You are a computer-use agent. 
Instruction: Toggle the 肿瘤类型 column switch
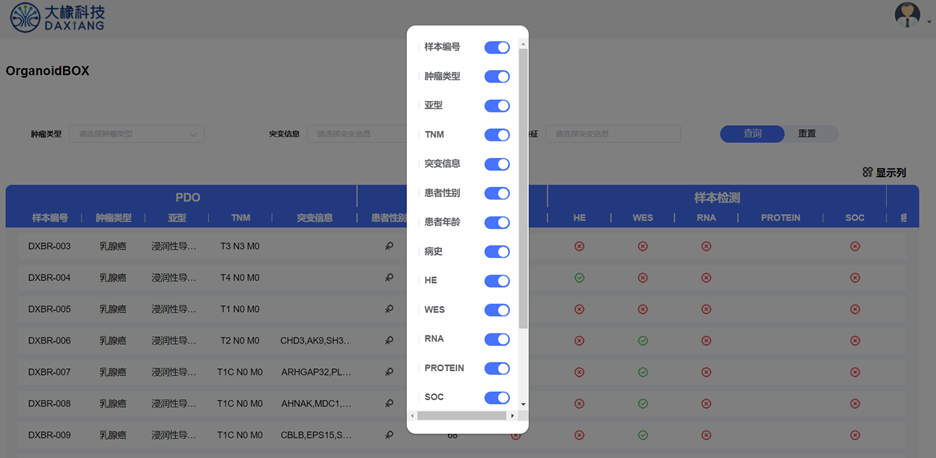(497, 76)
